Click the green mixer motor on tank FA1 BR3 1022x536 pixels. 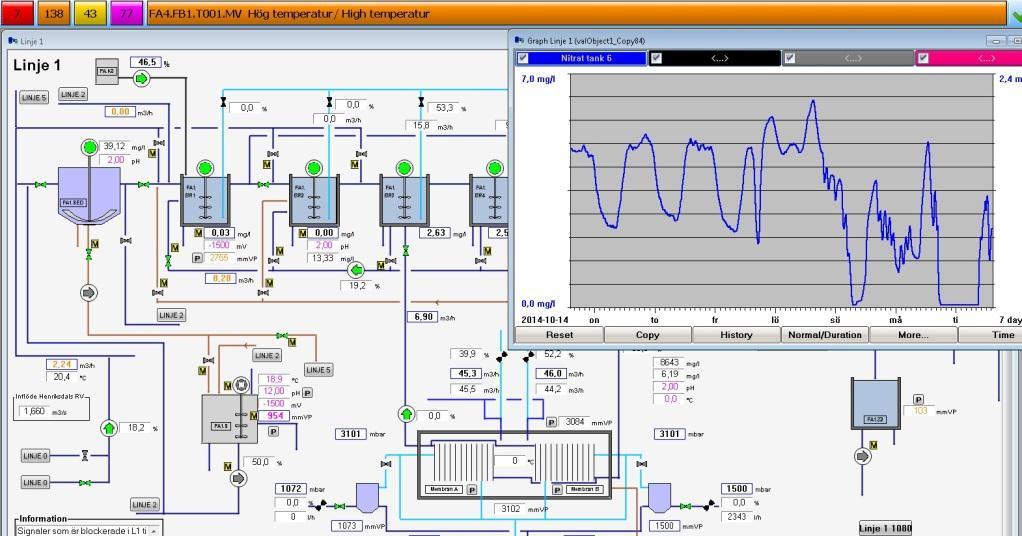404,168
